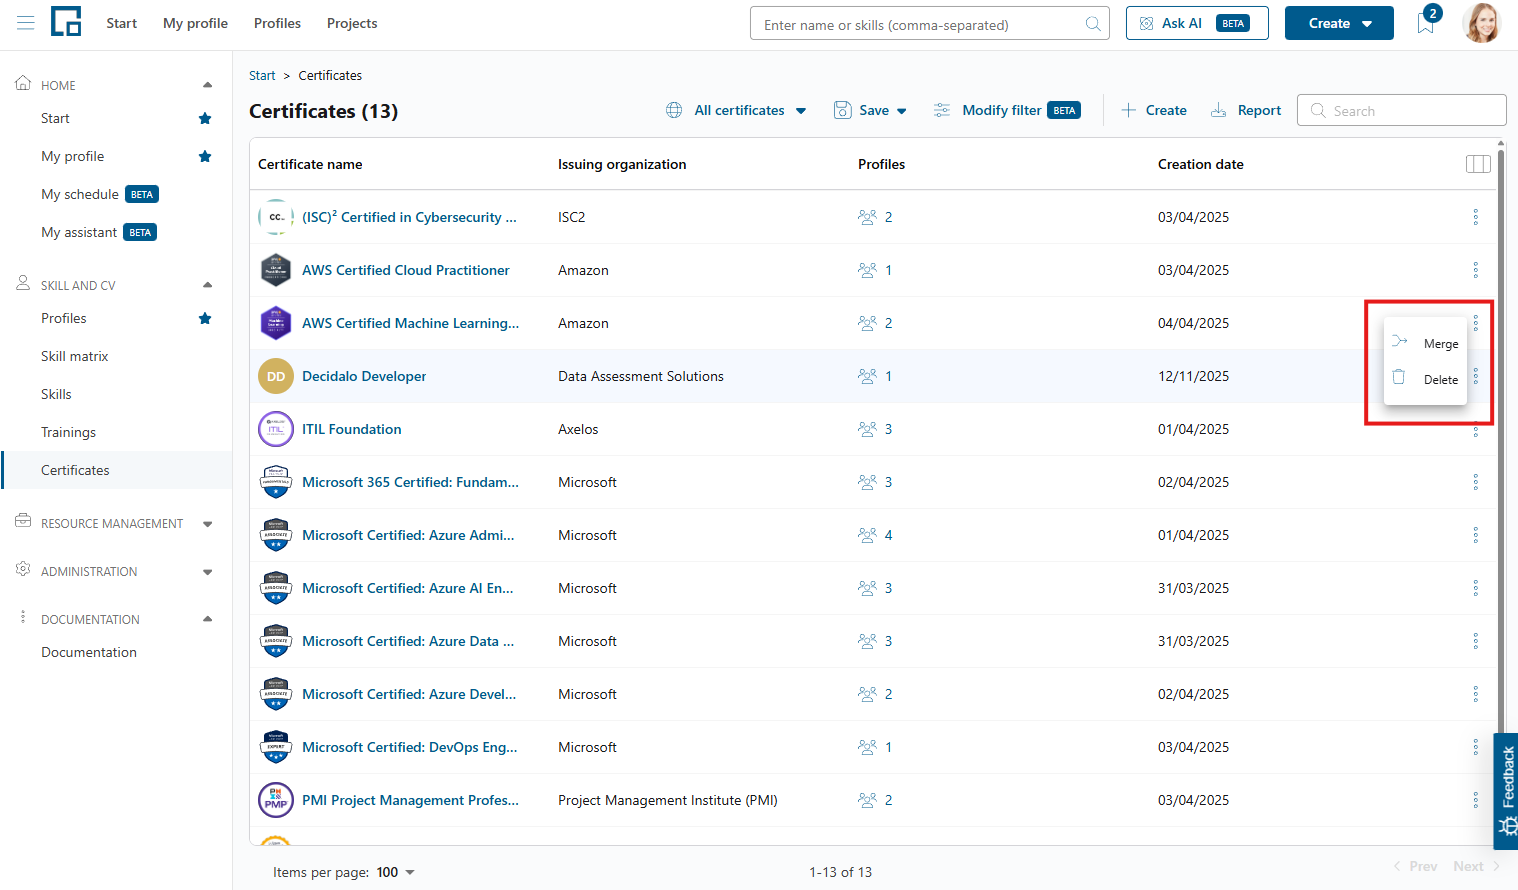Toggle favorite star for My profile
Viewport: 1518px width, 890px height.
pyautogui.click(x=205, y=156)
